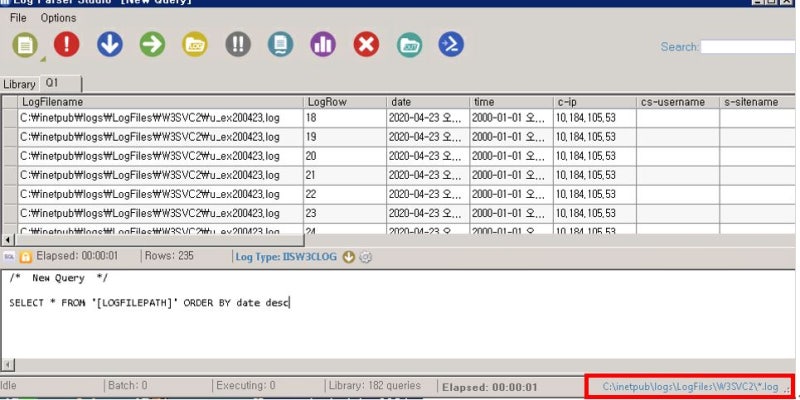Select the LogRow 19 cell
This screenshot has width=800, height=400.
tap(345, 137)
